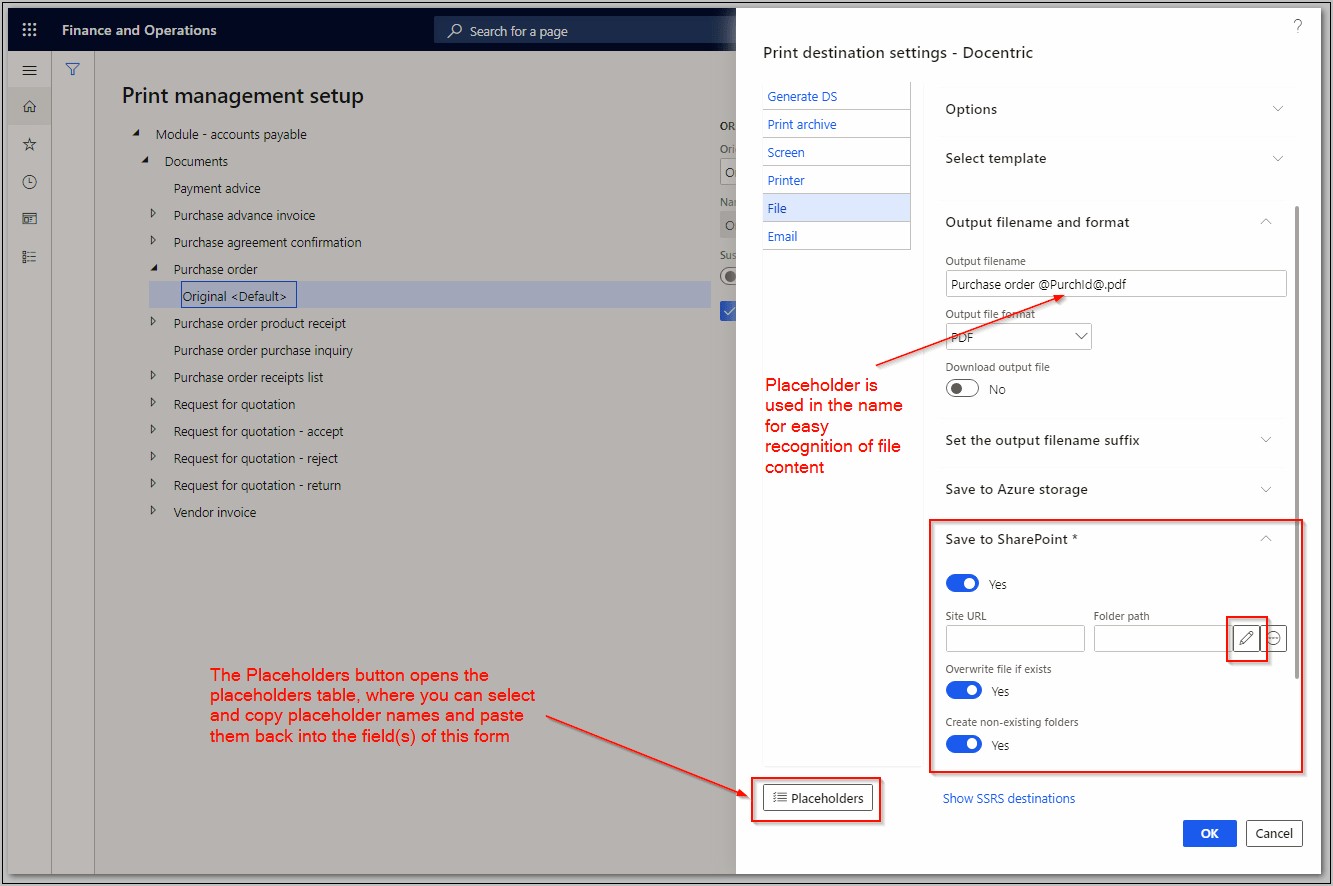Open Show SSRS destinations link

pos(1009,798)
